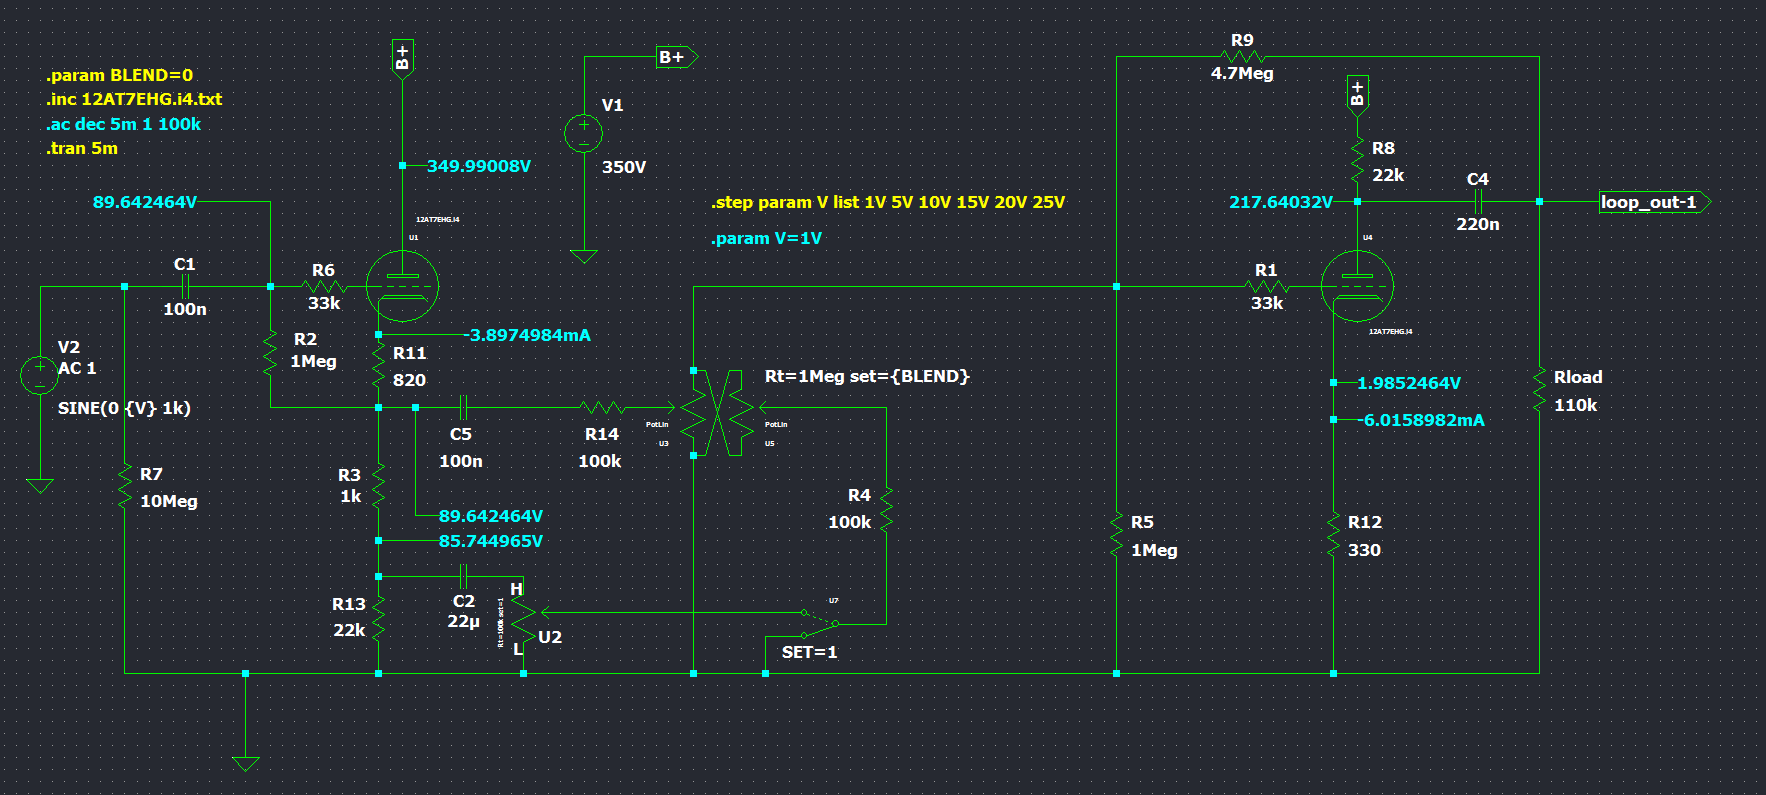Viewport: 1766px width, 795px height.
Task: Select the SET=1 switch attribute label
Action: click(809, 652)
